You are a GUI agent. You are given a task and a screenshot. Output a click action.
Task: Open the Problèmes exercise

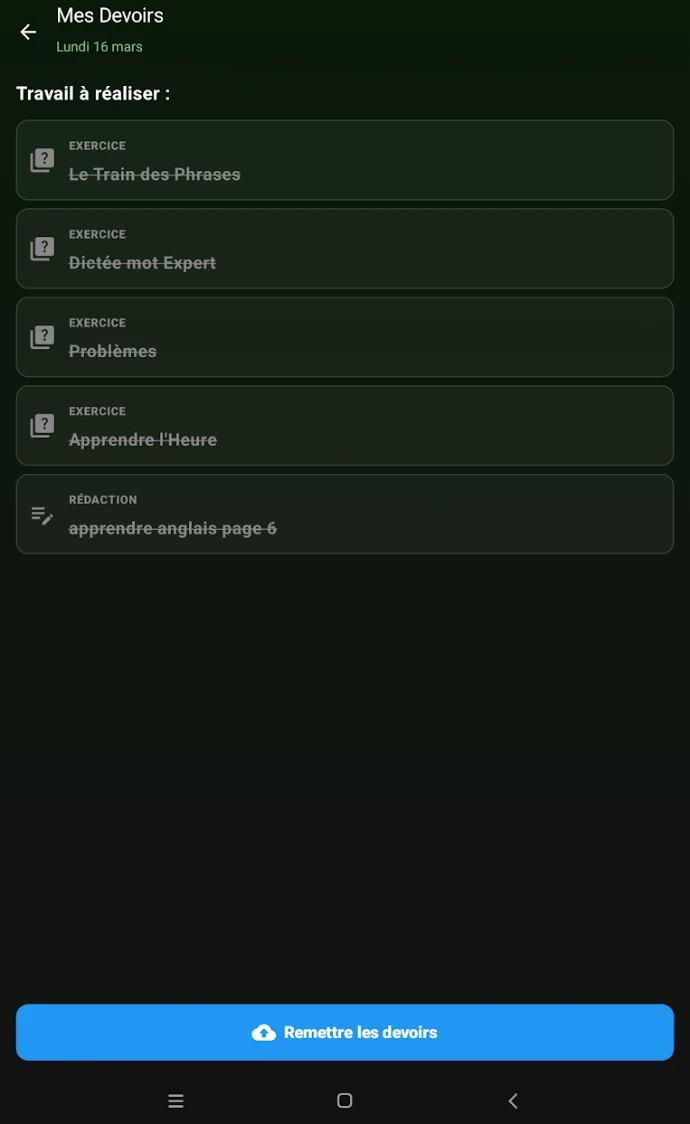(345, 337)
